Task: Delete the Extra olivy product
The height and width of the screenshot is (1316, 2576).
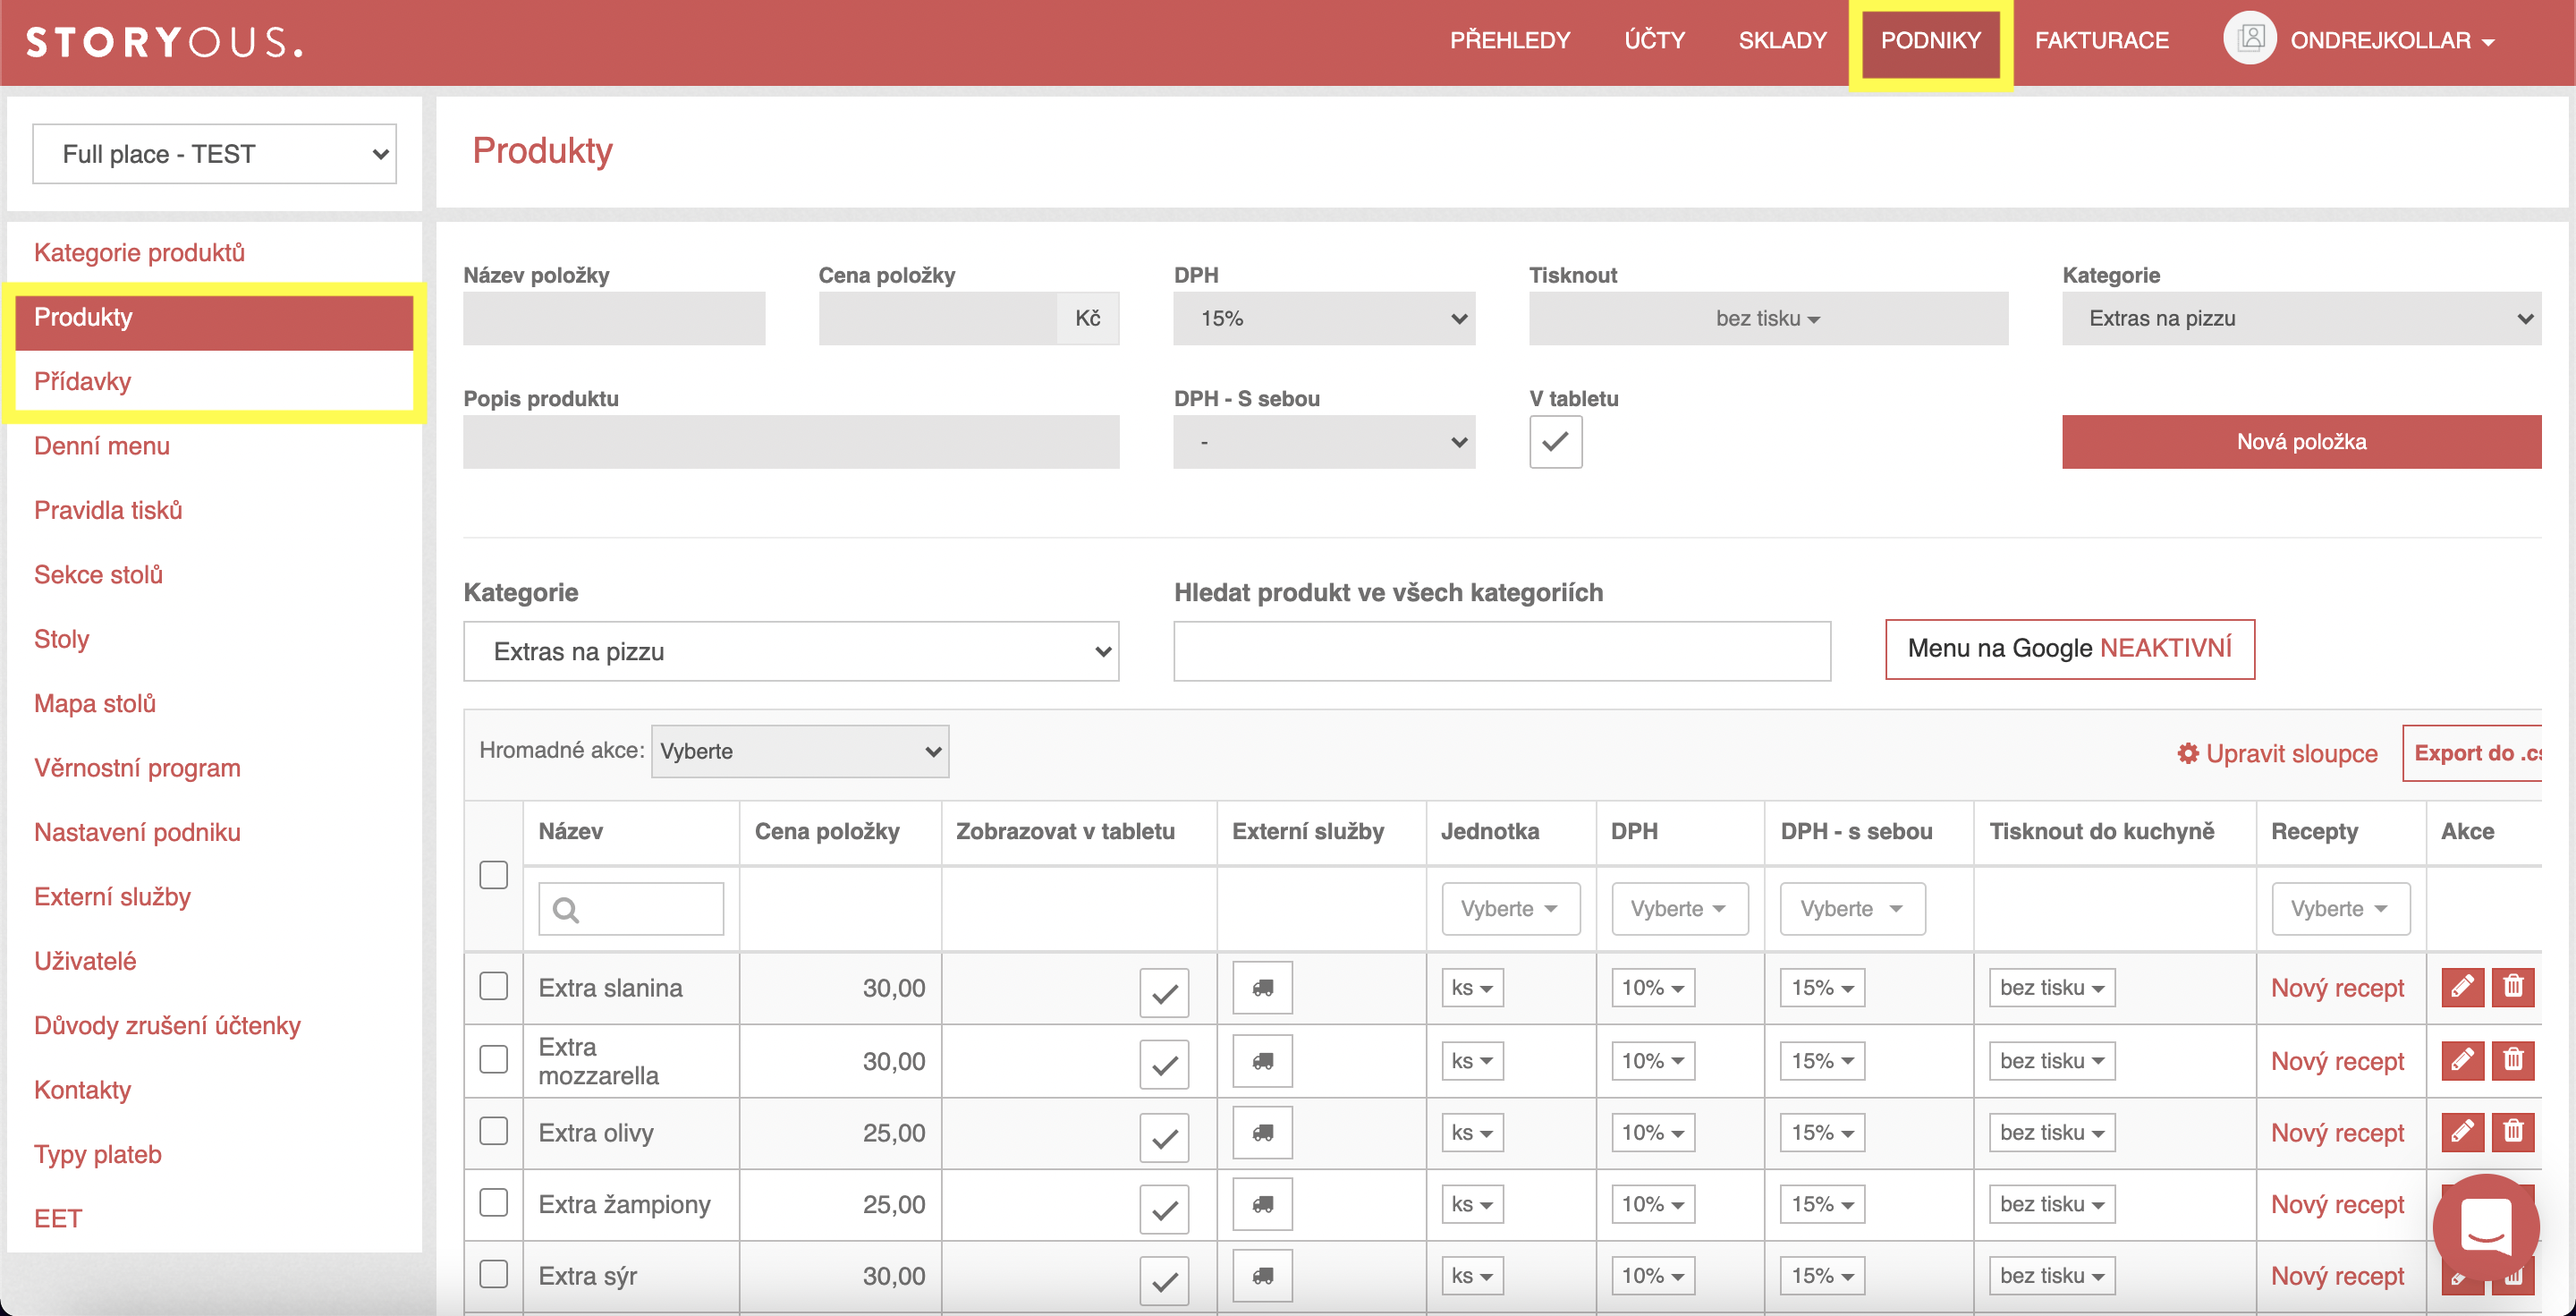Action: click(2512, 1132)
